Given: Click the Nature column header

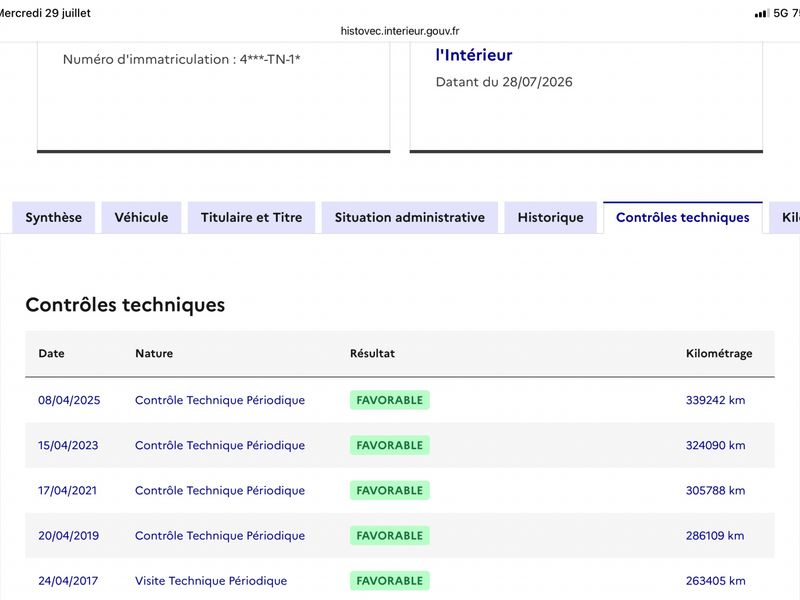Looking at the screenshot, I should pos(154,353).
